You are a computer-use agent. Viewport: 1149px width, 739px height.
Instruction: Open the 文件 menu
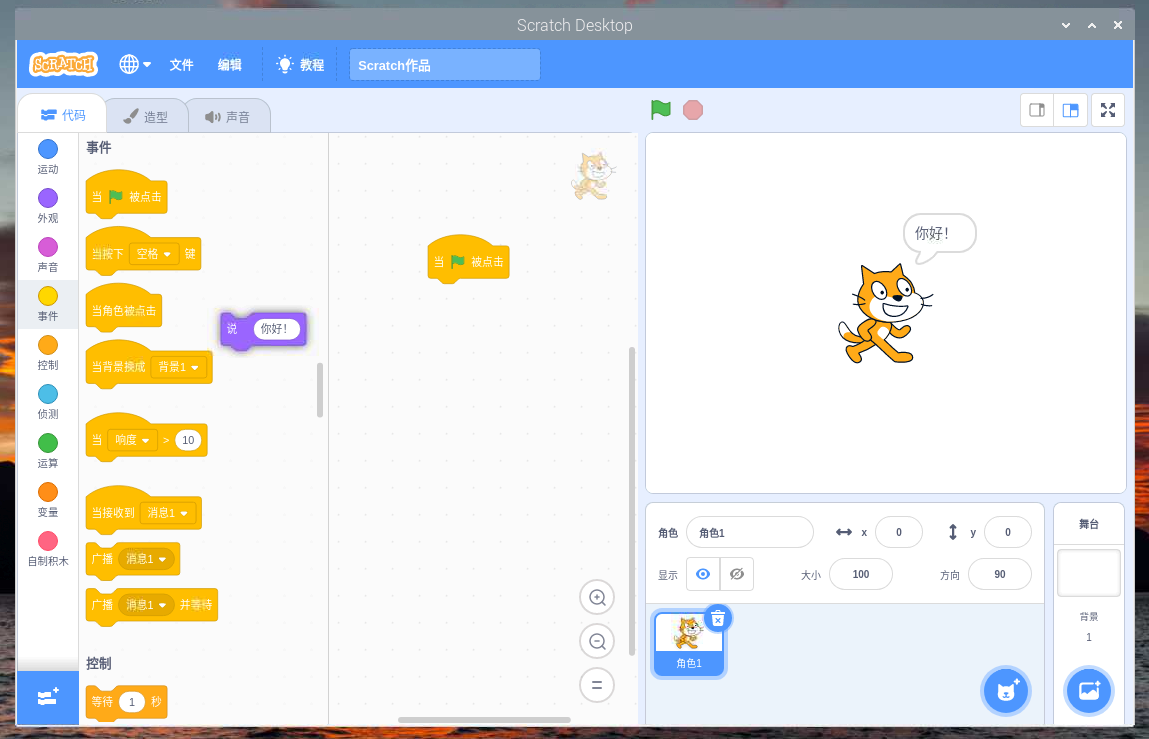(x=181, y=65)
